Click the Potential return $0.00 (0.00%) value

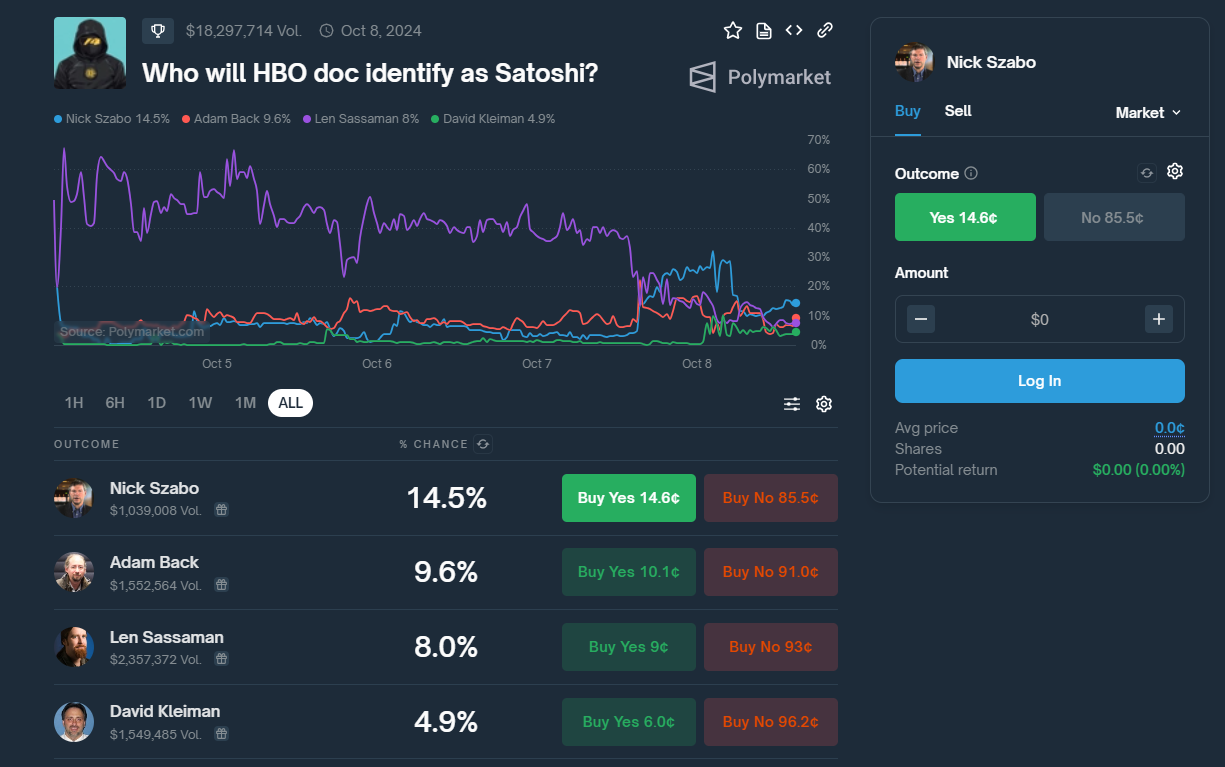(x=1138, y=470)
